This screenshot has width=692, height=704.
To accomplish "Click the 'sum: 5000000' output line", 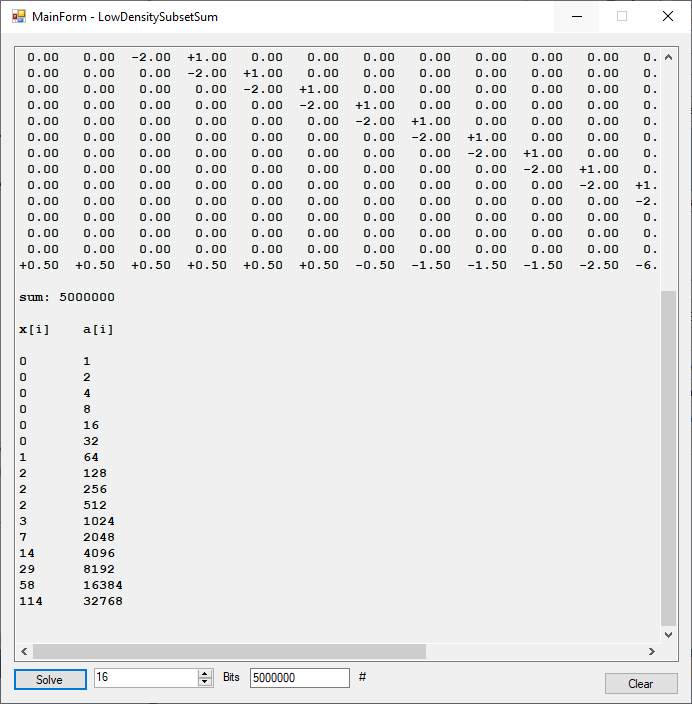I will [67, 297].
